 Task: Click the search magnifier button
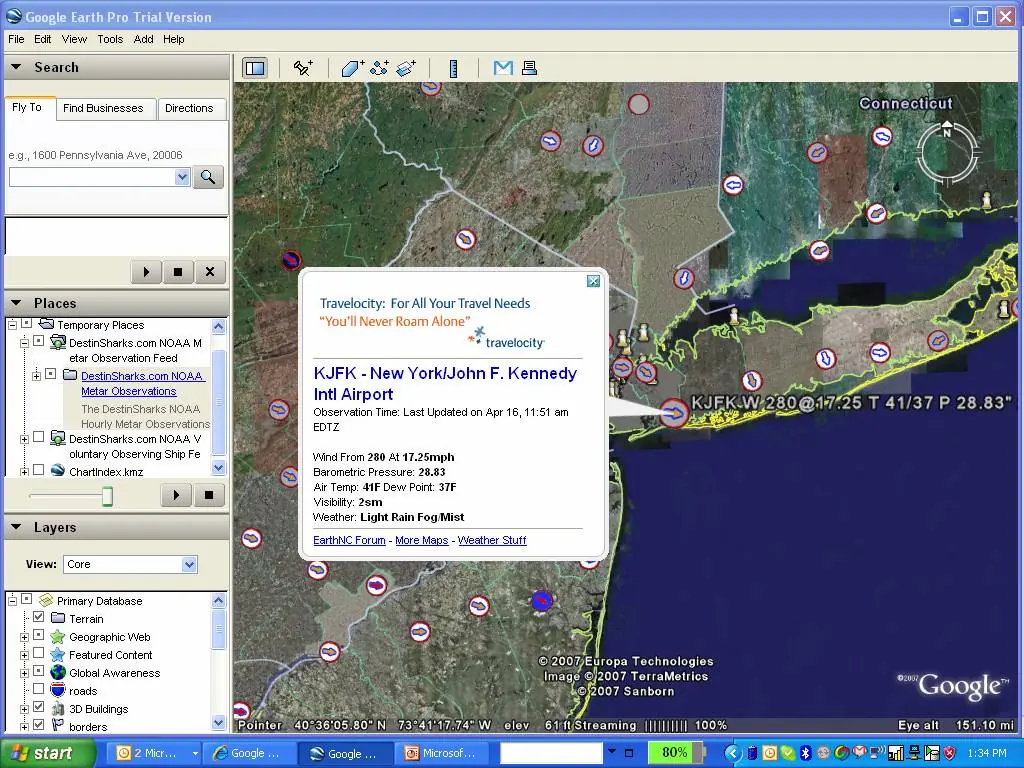[x=208, y=177]
